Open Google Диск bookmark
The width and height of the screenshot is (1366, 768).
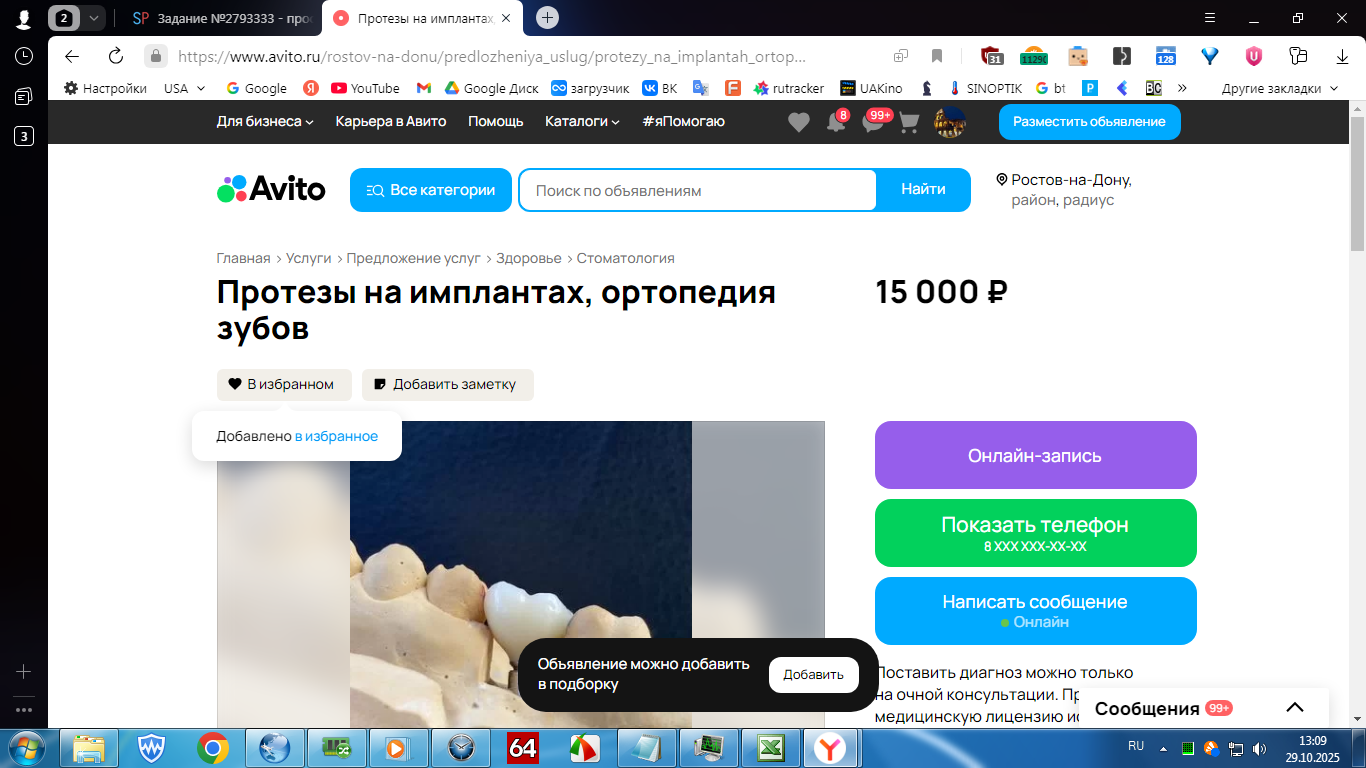click(x=491, y=88)
